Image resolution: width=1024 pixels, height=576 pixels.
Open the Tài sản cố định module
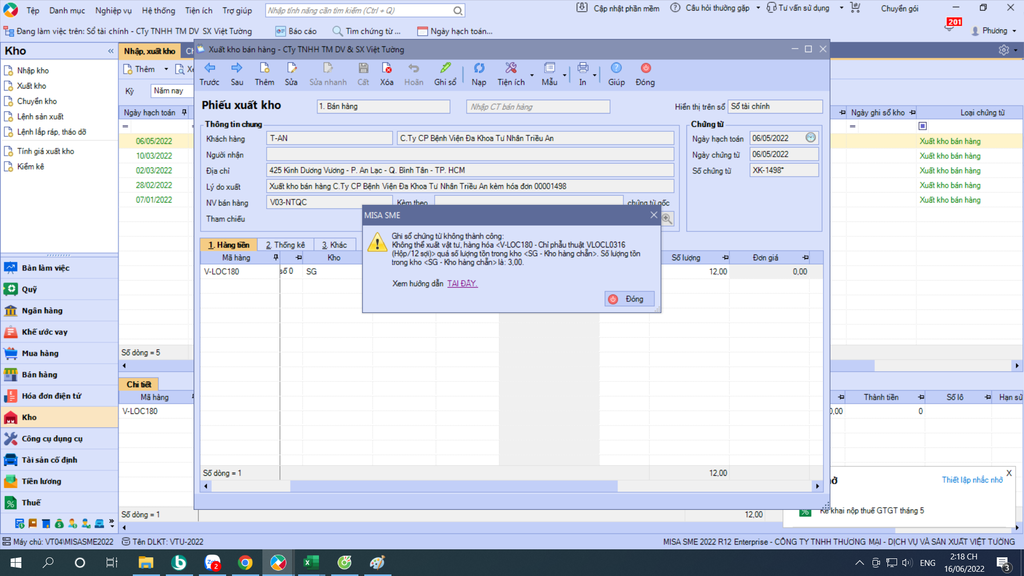click(x=59, y=460)
